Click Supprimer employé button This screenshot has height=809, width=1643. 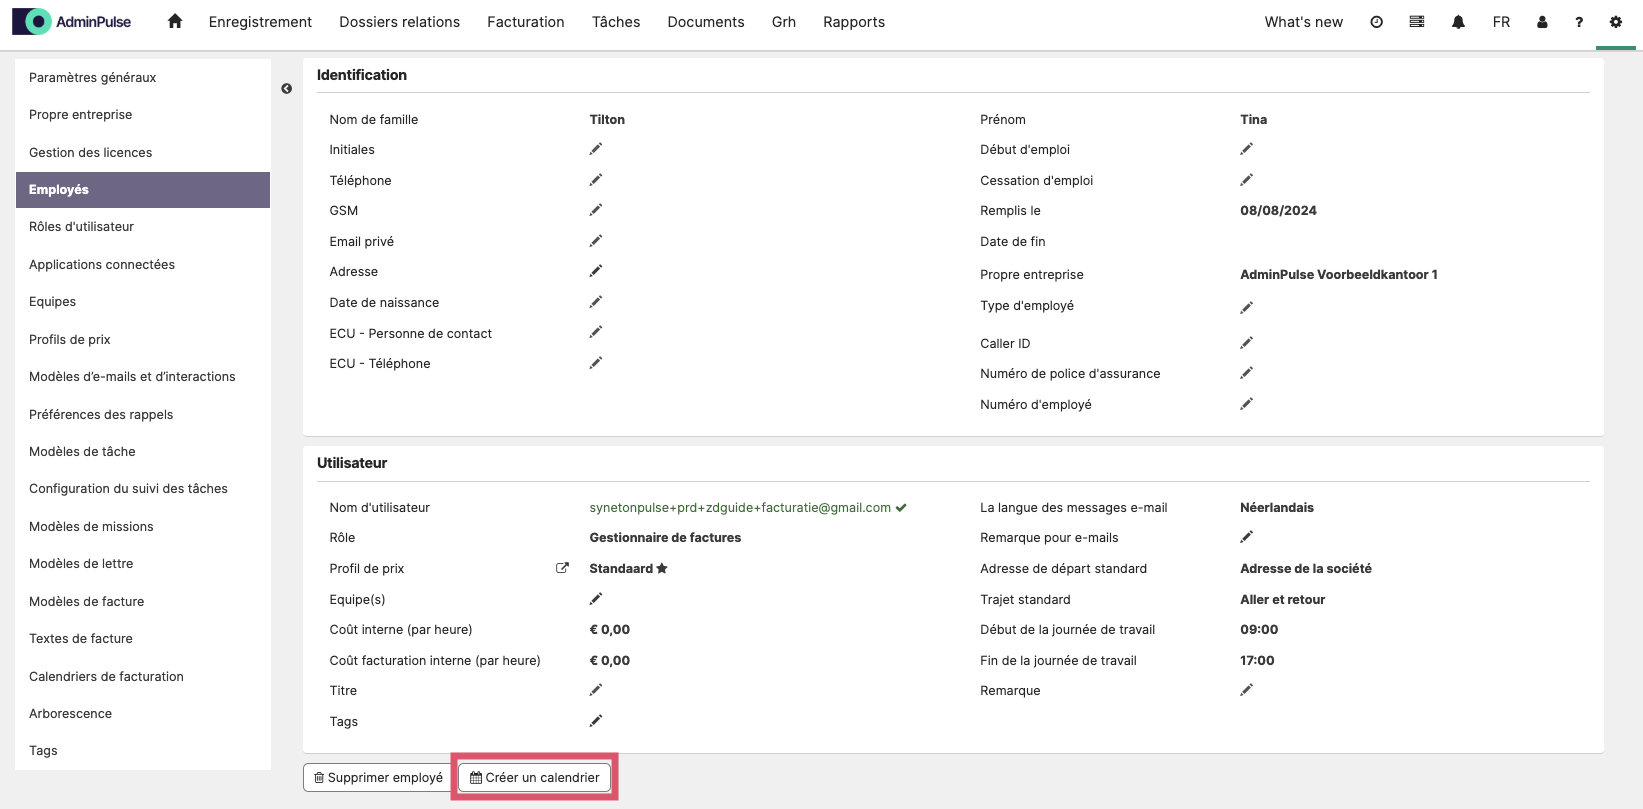coord(378,777)
